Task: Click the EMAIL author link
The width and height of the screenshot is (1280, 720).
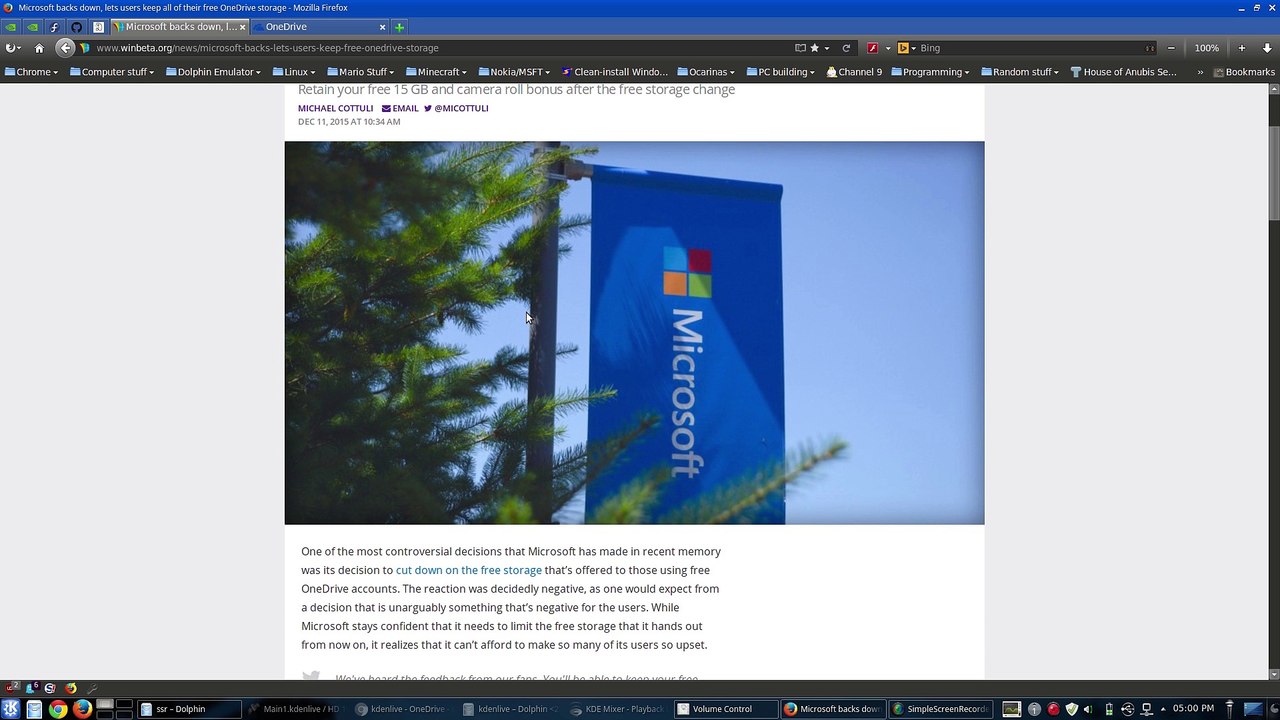Action: coord(400,108)
